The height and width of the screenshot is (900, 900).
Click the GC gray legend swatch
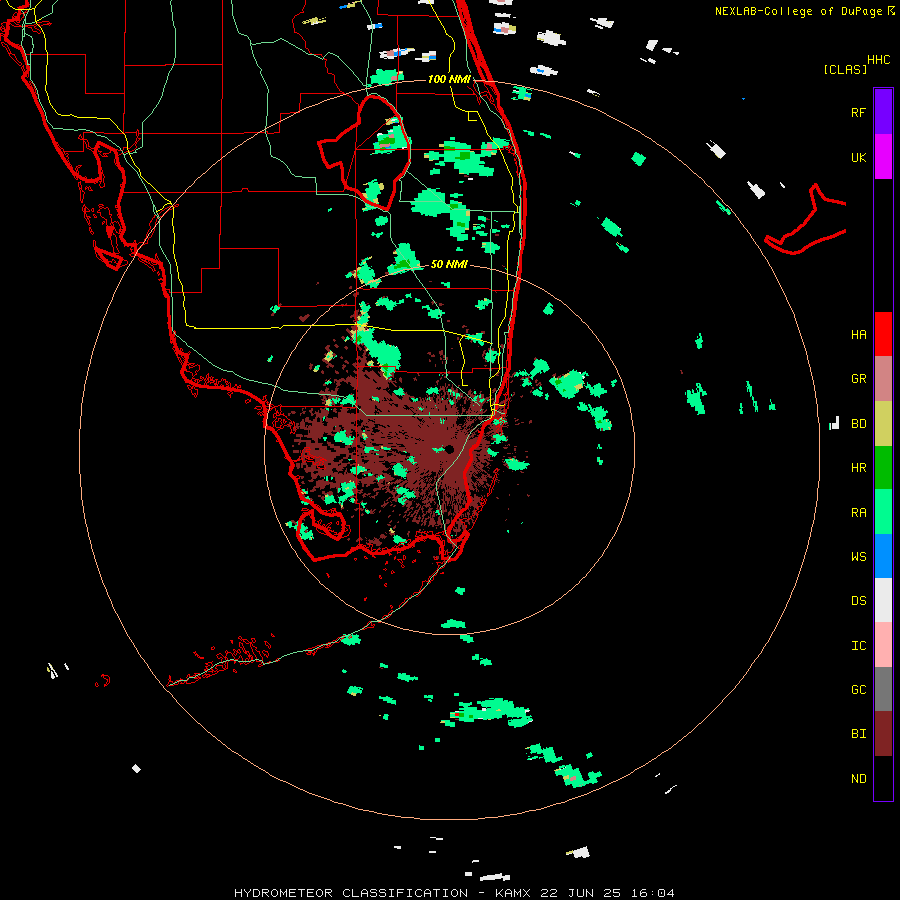point(883,689)
